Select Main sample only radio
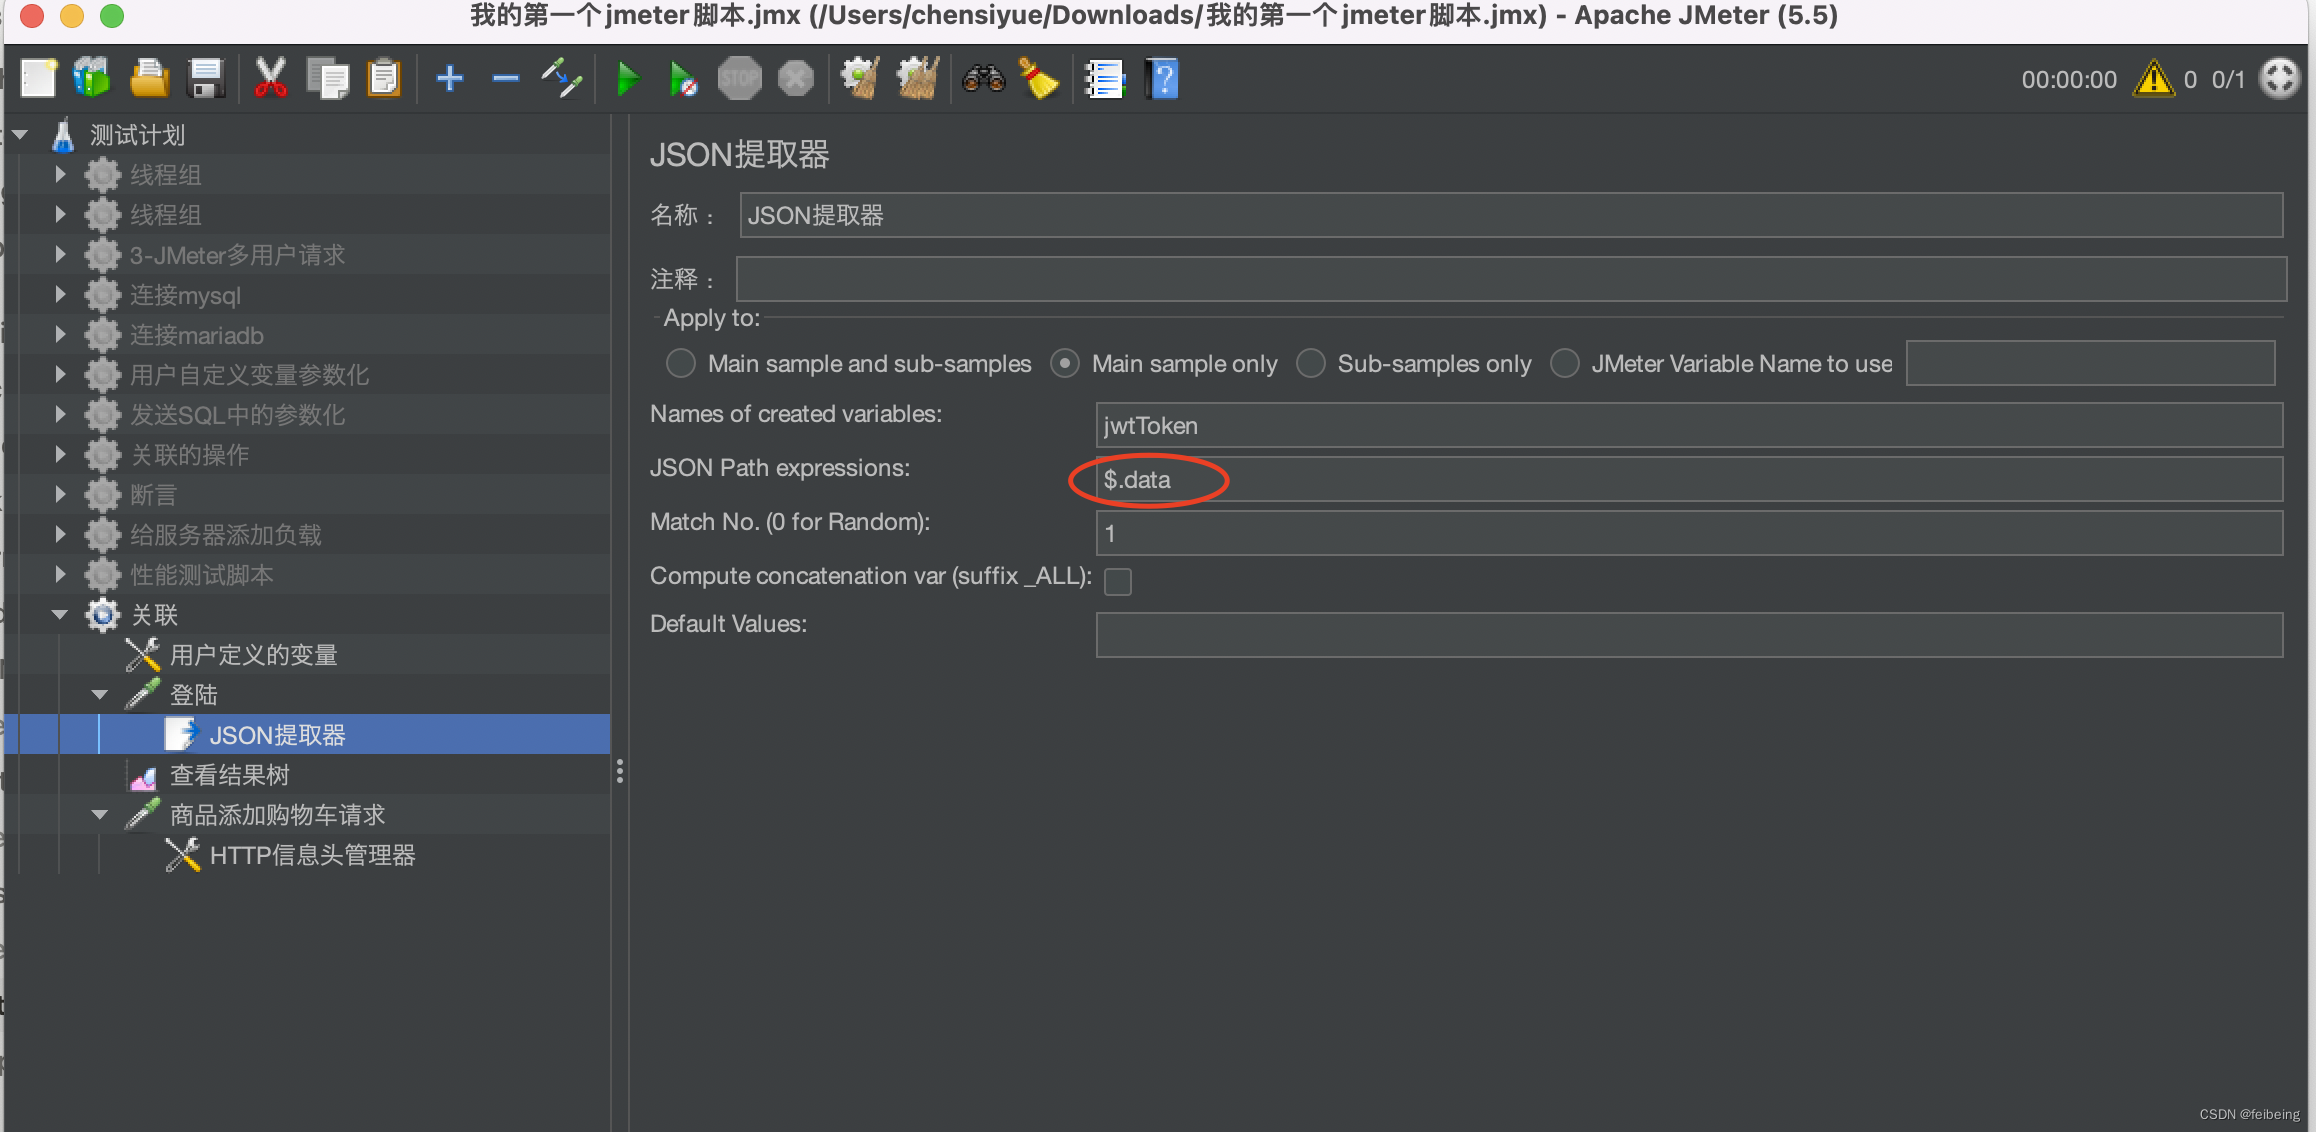2316x1132 pixels. point(1065,363)
